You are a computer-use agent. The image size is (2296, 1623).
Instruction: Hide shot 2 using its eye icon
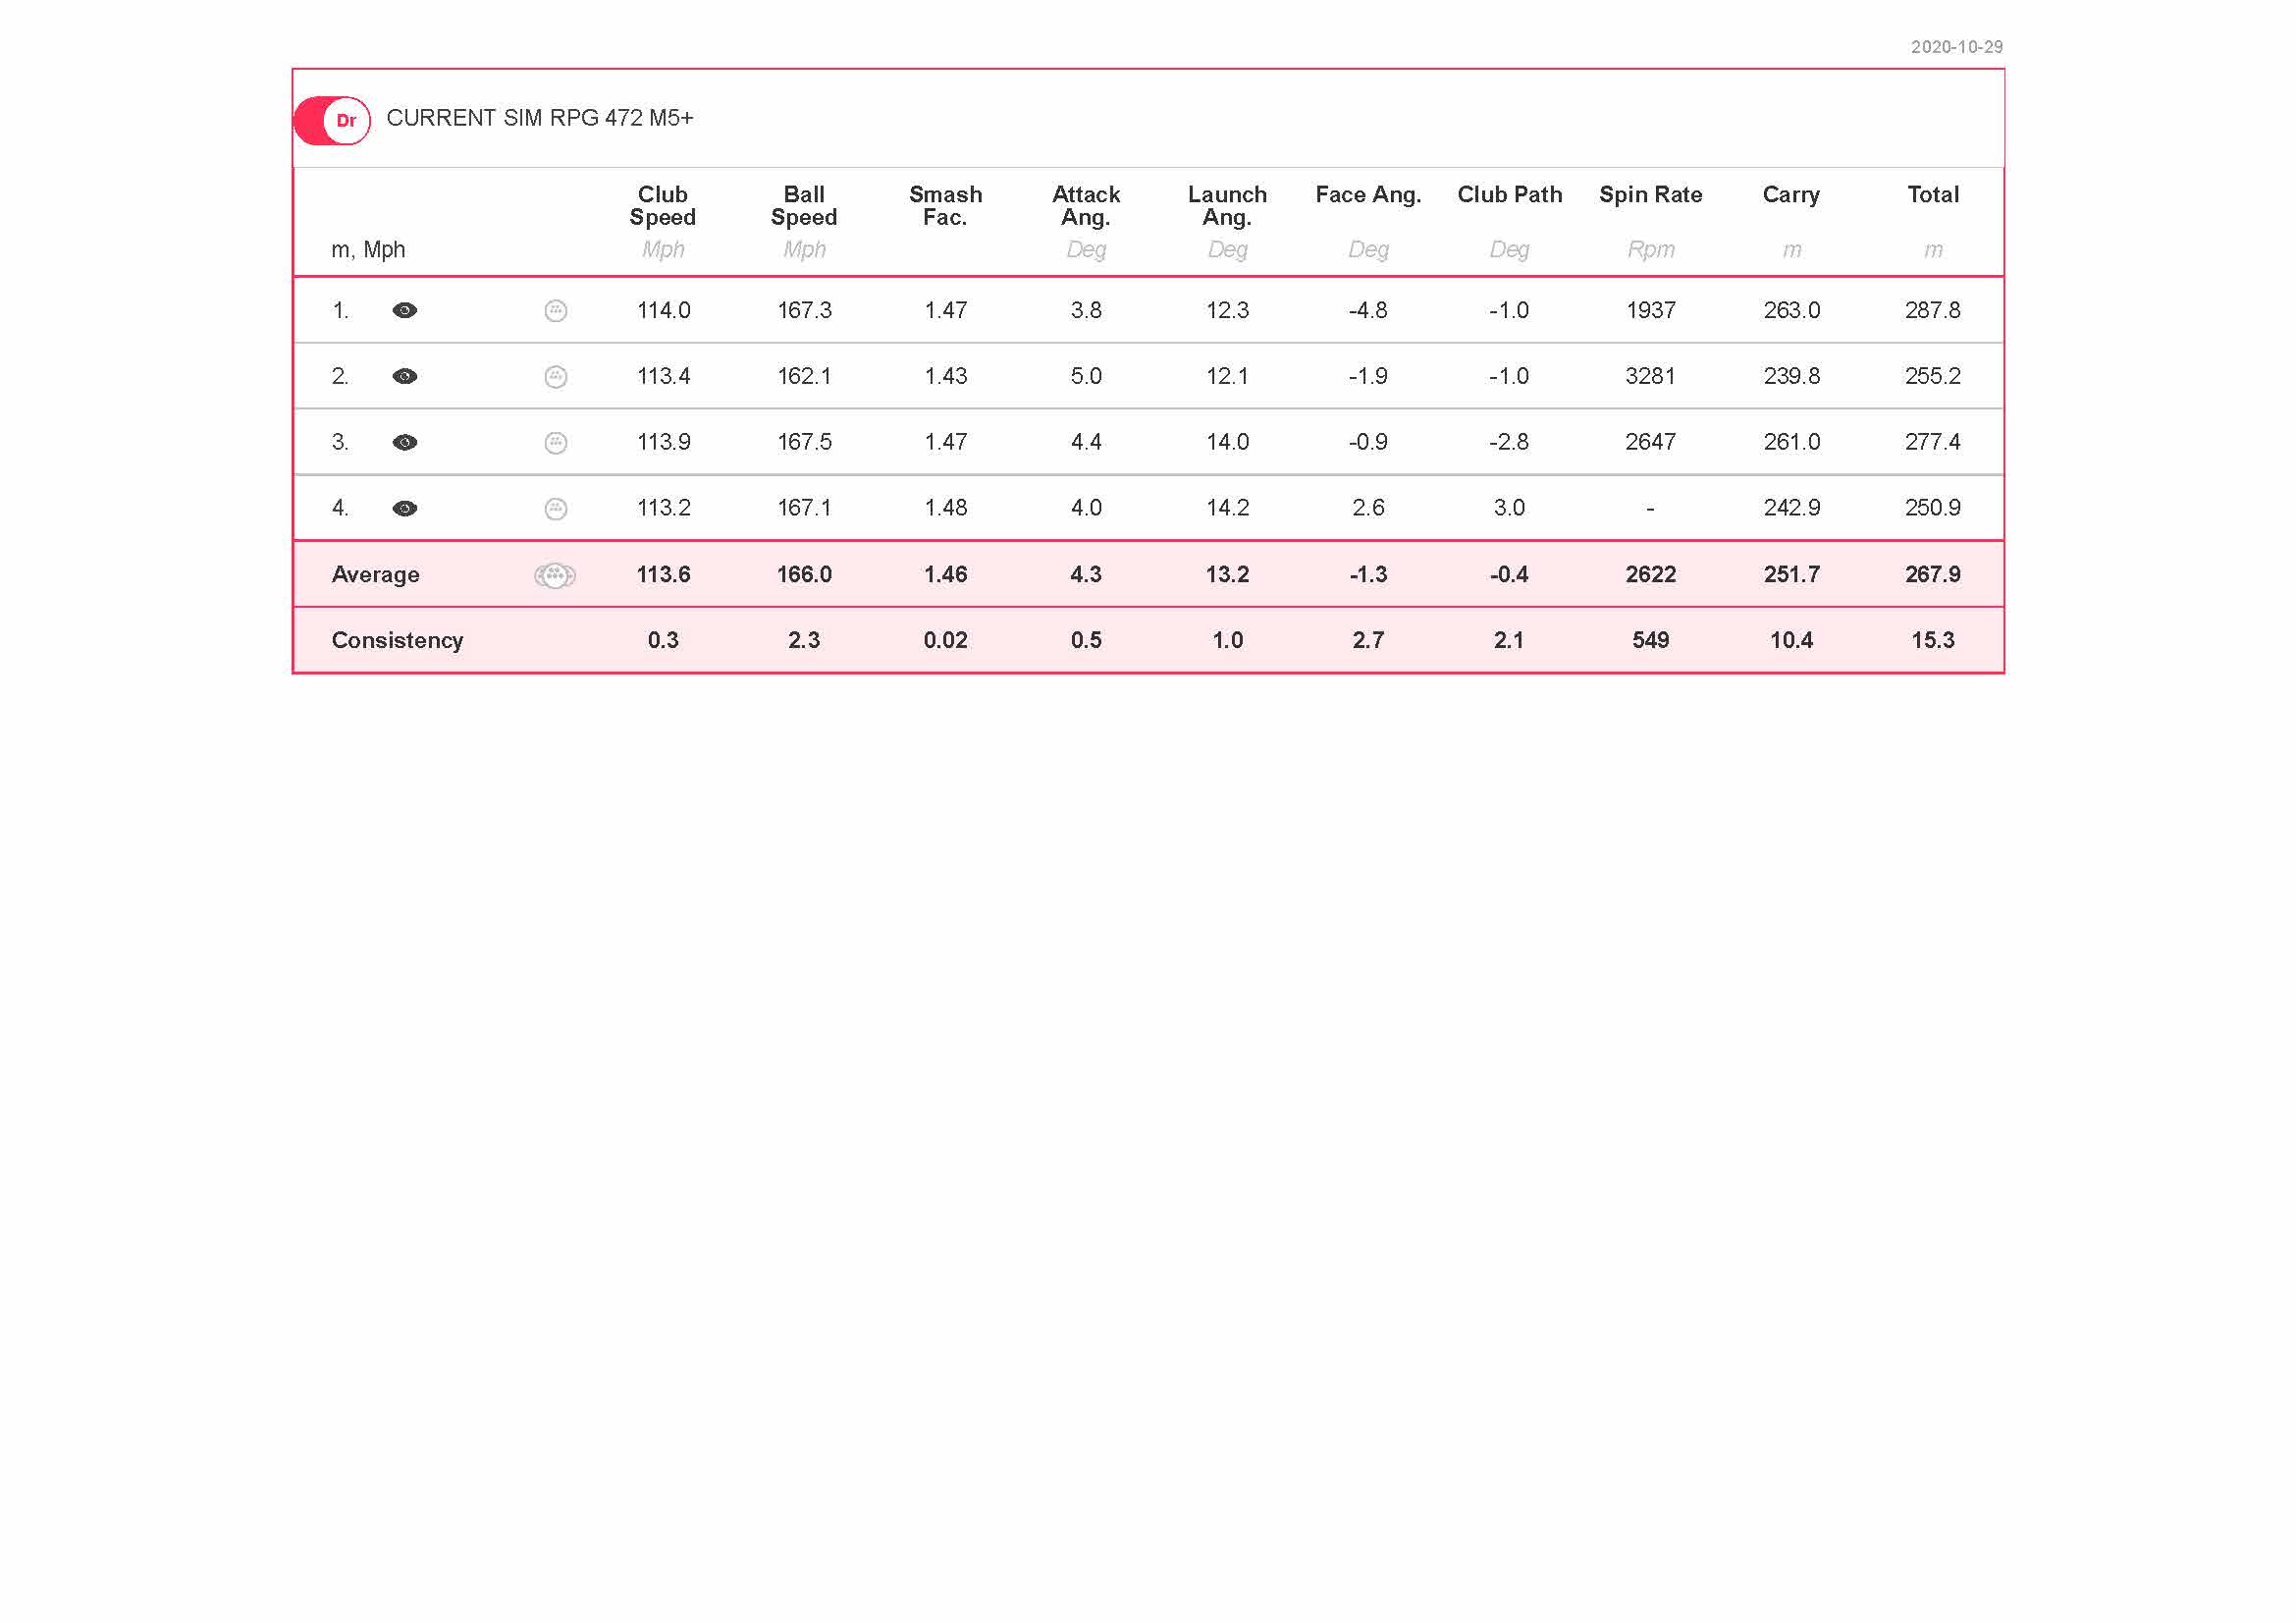click(405, 377)
